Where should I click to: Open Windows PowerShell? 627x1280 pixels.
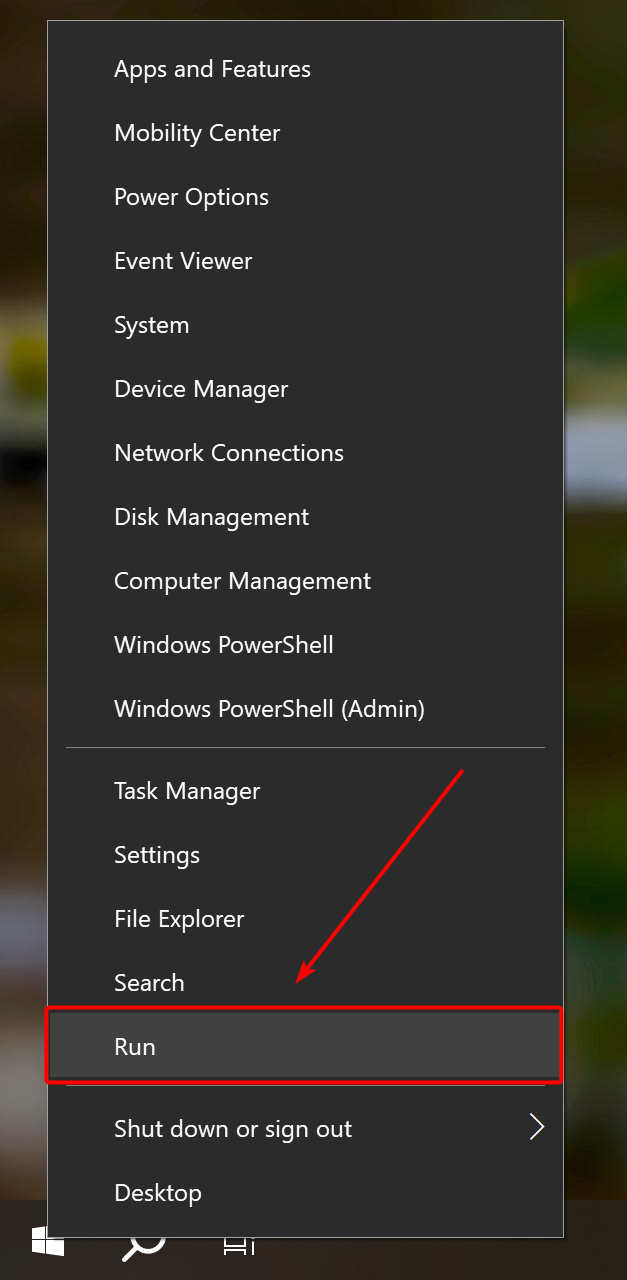tap(224, 646)
